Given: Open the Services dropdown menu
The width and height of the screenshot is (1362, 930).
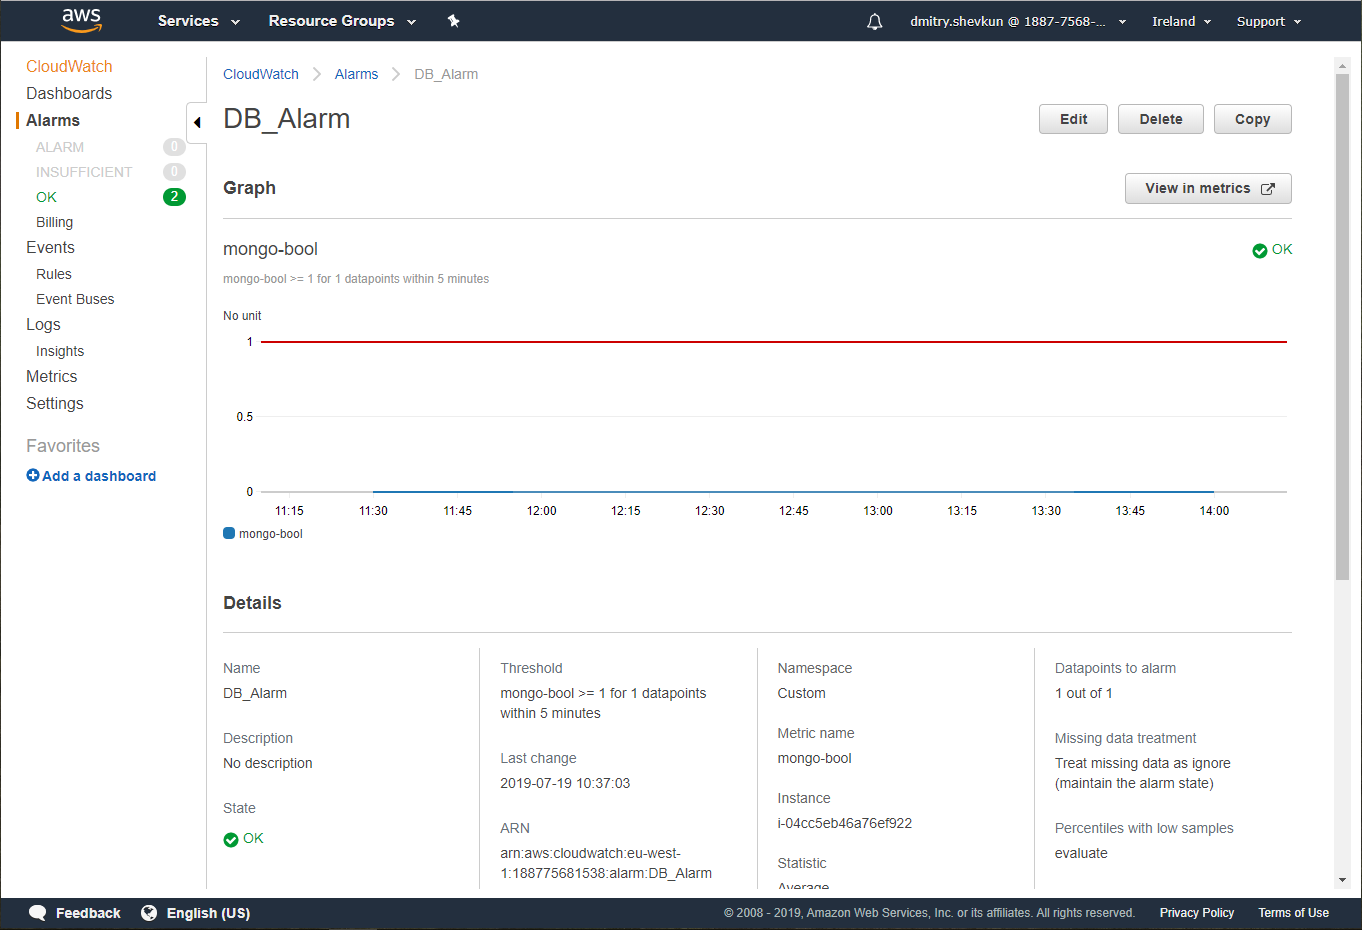Looking at the screenshot, I should pyautogui.click(x=198, y=21).
